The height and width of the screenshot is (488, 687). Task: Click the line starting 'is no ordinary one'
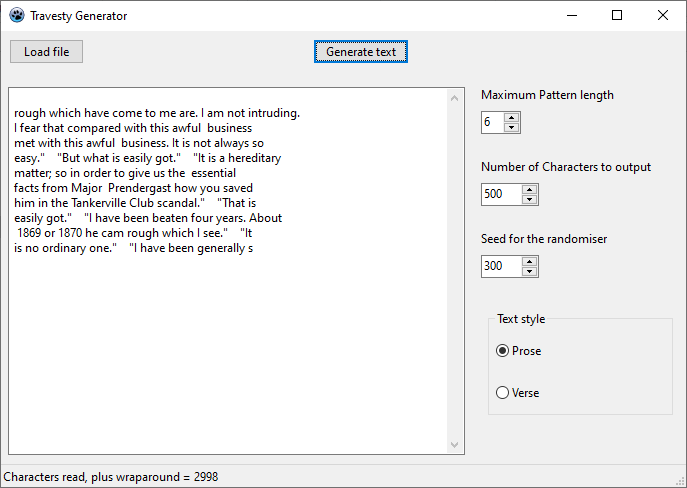[x=134, y=248]
